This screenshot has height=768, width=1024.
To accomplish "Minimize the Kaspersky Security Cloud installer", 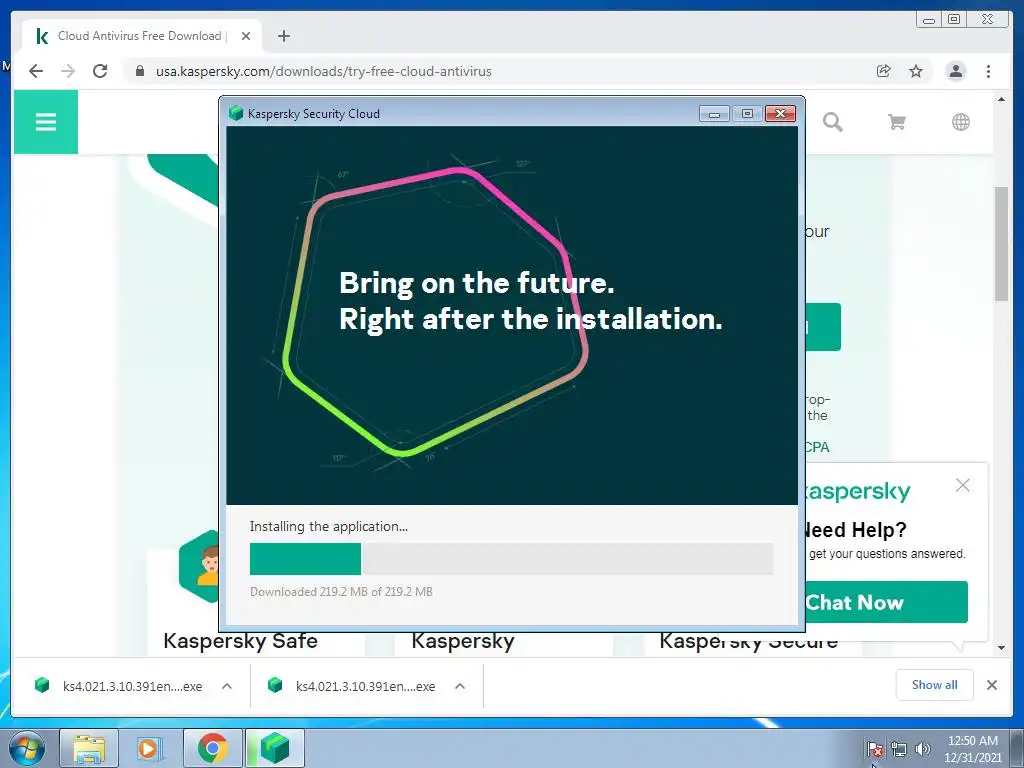I will point(714,114).
